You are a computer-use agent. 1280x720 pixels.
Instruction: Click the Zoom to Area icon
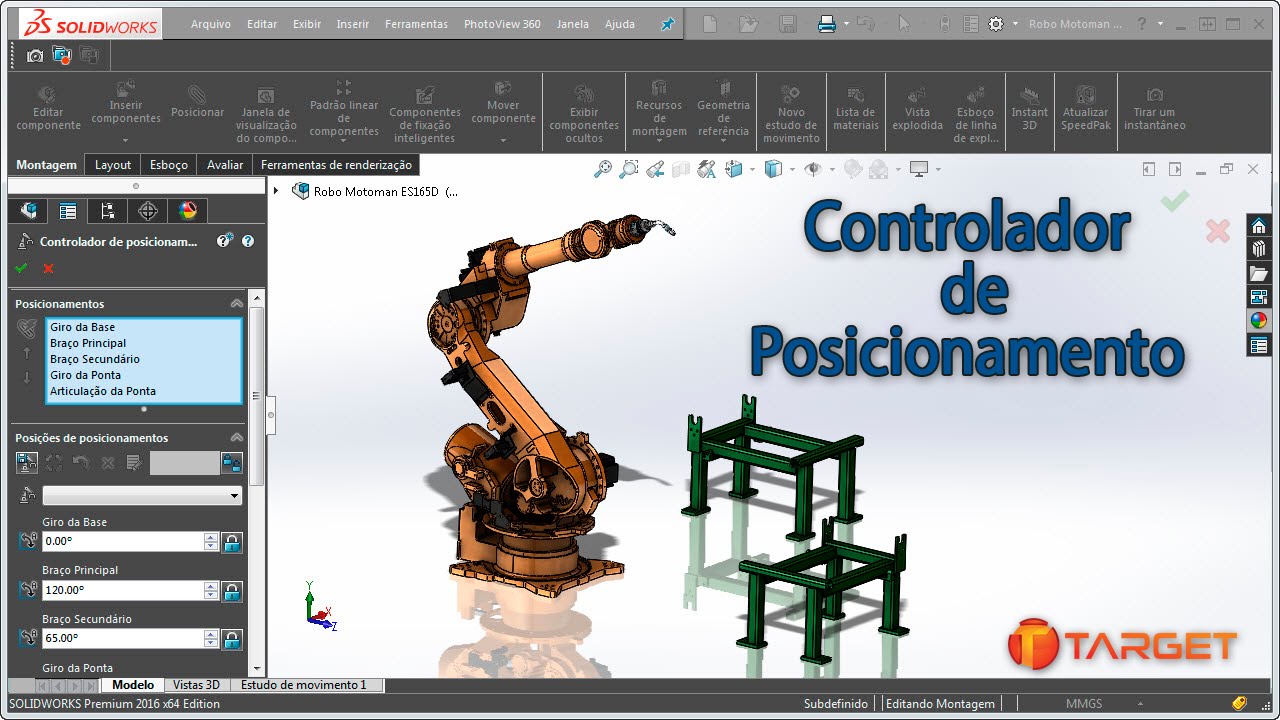(x=628, y=169)
